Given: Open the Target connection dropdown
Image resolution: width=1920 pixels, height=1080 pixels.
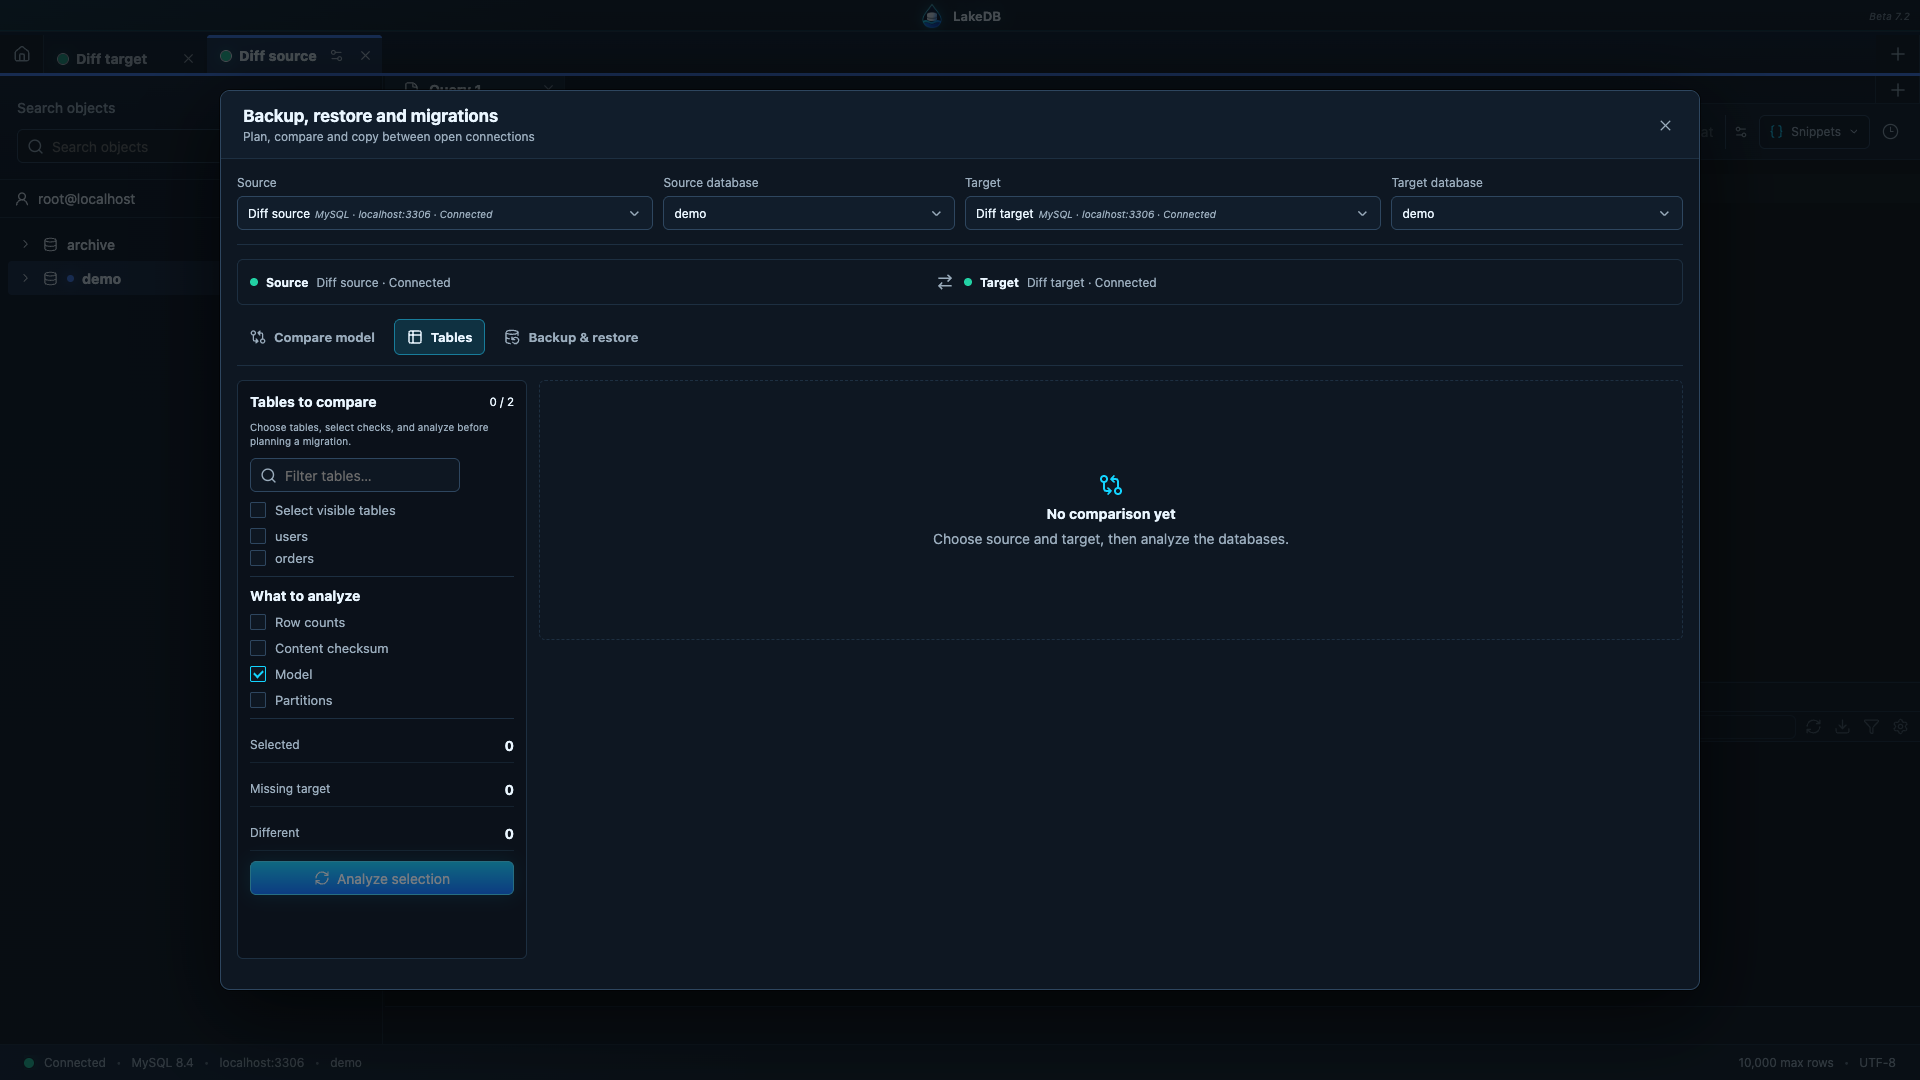Looking at the screenshot, I should pyautogui.click(x=1172, y=213).
